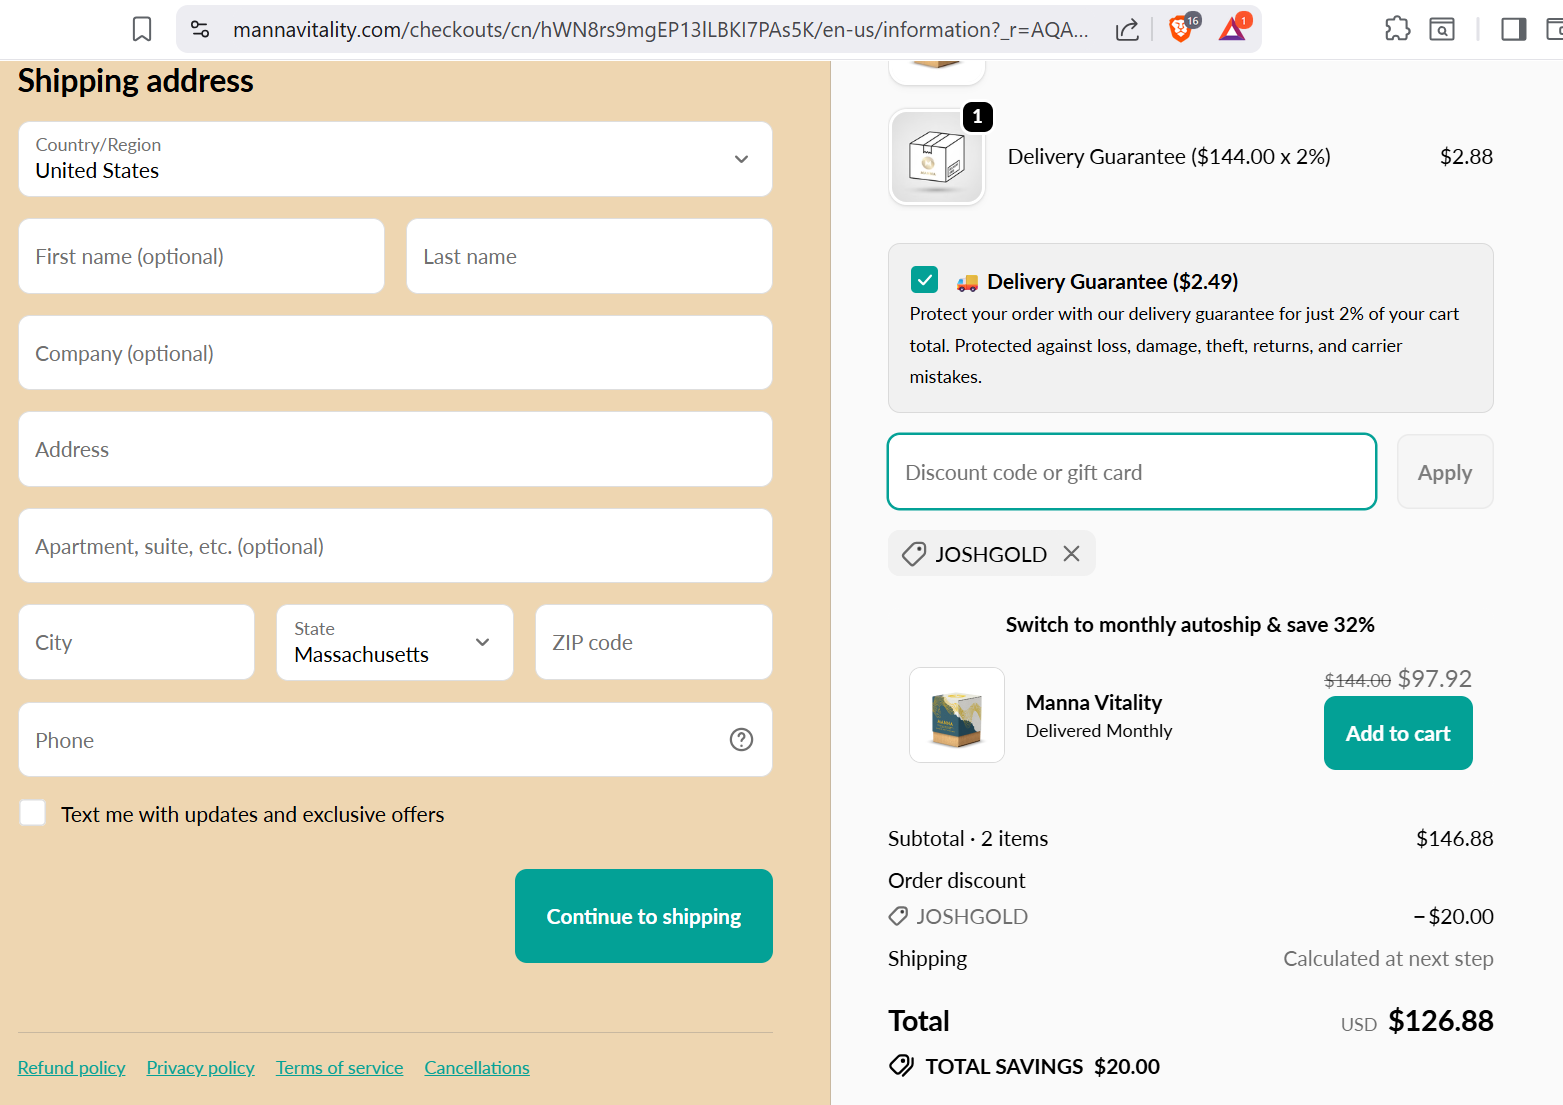Click the $126.88 total amount
This screenshot has height=1105, width=1563.
coord(1441,1021)
